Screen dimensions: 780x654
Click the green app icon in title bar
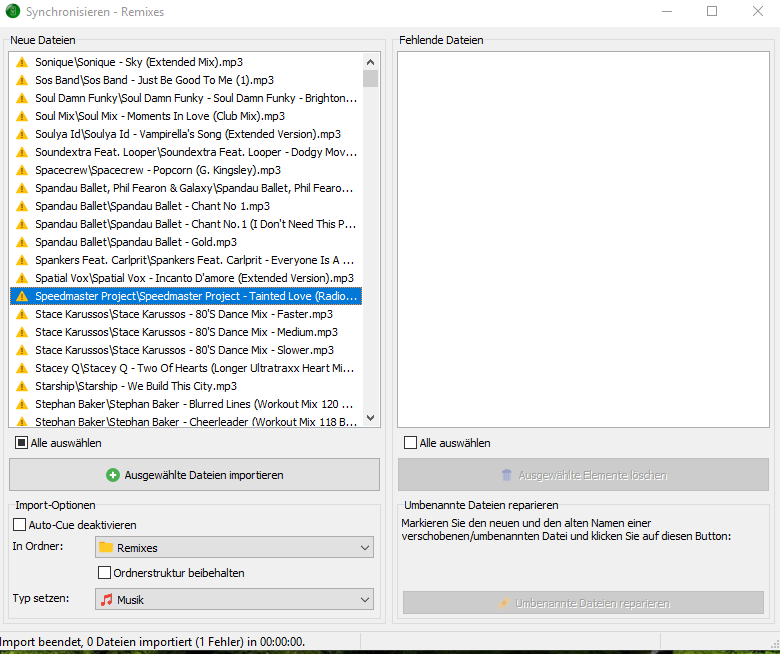13,12
